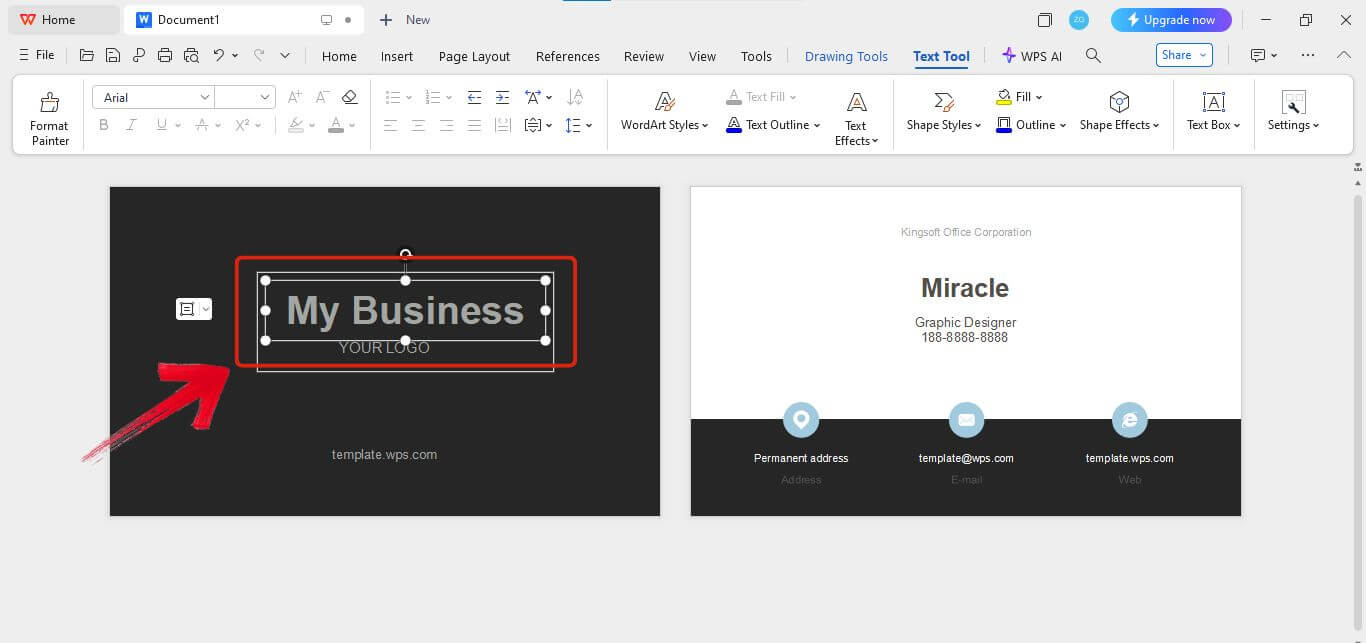This screenshot has height=643, width=1366.
Task: Open the shape Outline options
Action: 1031,125
